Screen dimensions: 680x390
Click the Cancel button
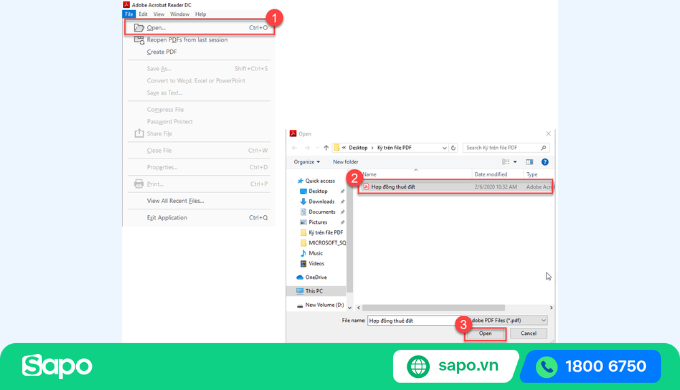(x=528, y=334)
